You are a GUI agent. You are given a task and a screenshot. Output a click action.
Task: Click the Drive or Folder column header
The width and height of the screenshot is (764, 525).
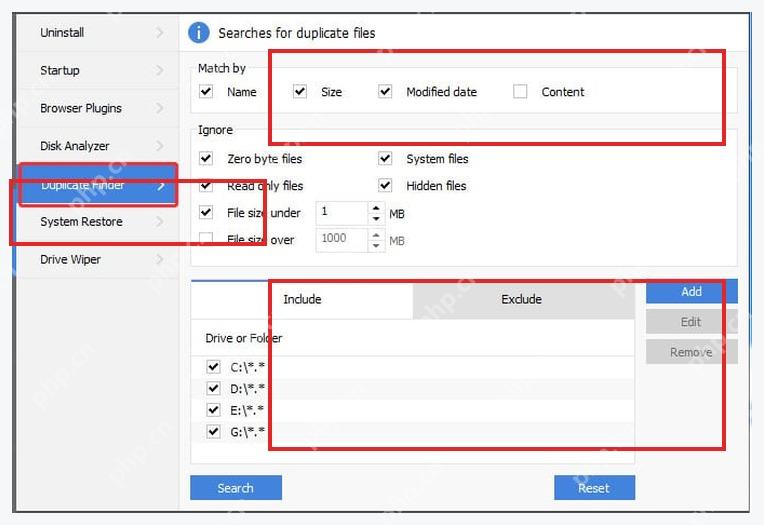tap(244, 338)
